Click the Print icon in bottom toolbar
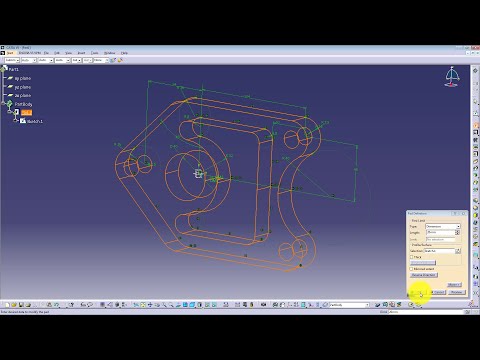Viewport: 480px width, 360px height. [28, 305]
